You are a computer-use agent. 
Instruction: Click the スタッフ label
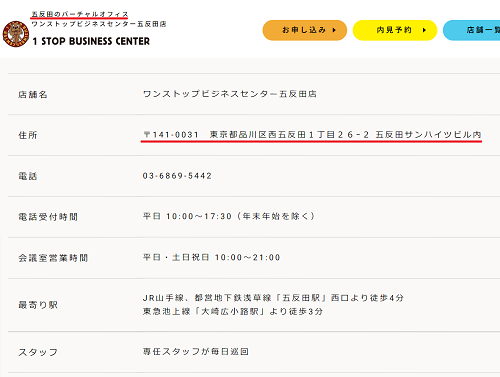tap(38, 352)
